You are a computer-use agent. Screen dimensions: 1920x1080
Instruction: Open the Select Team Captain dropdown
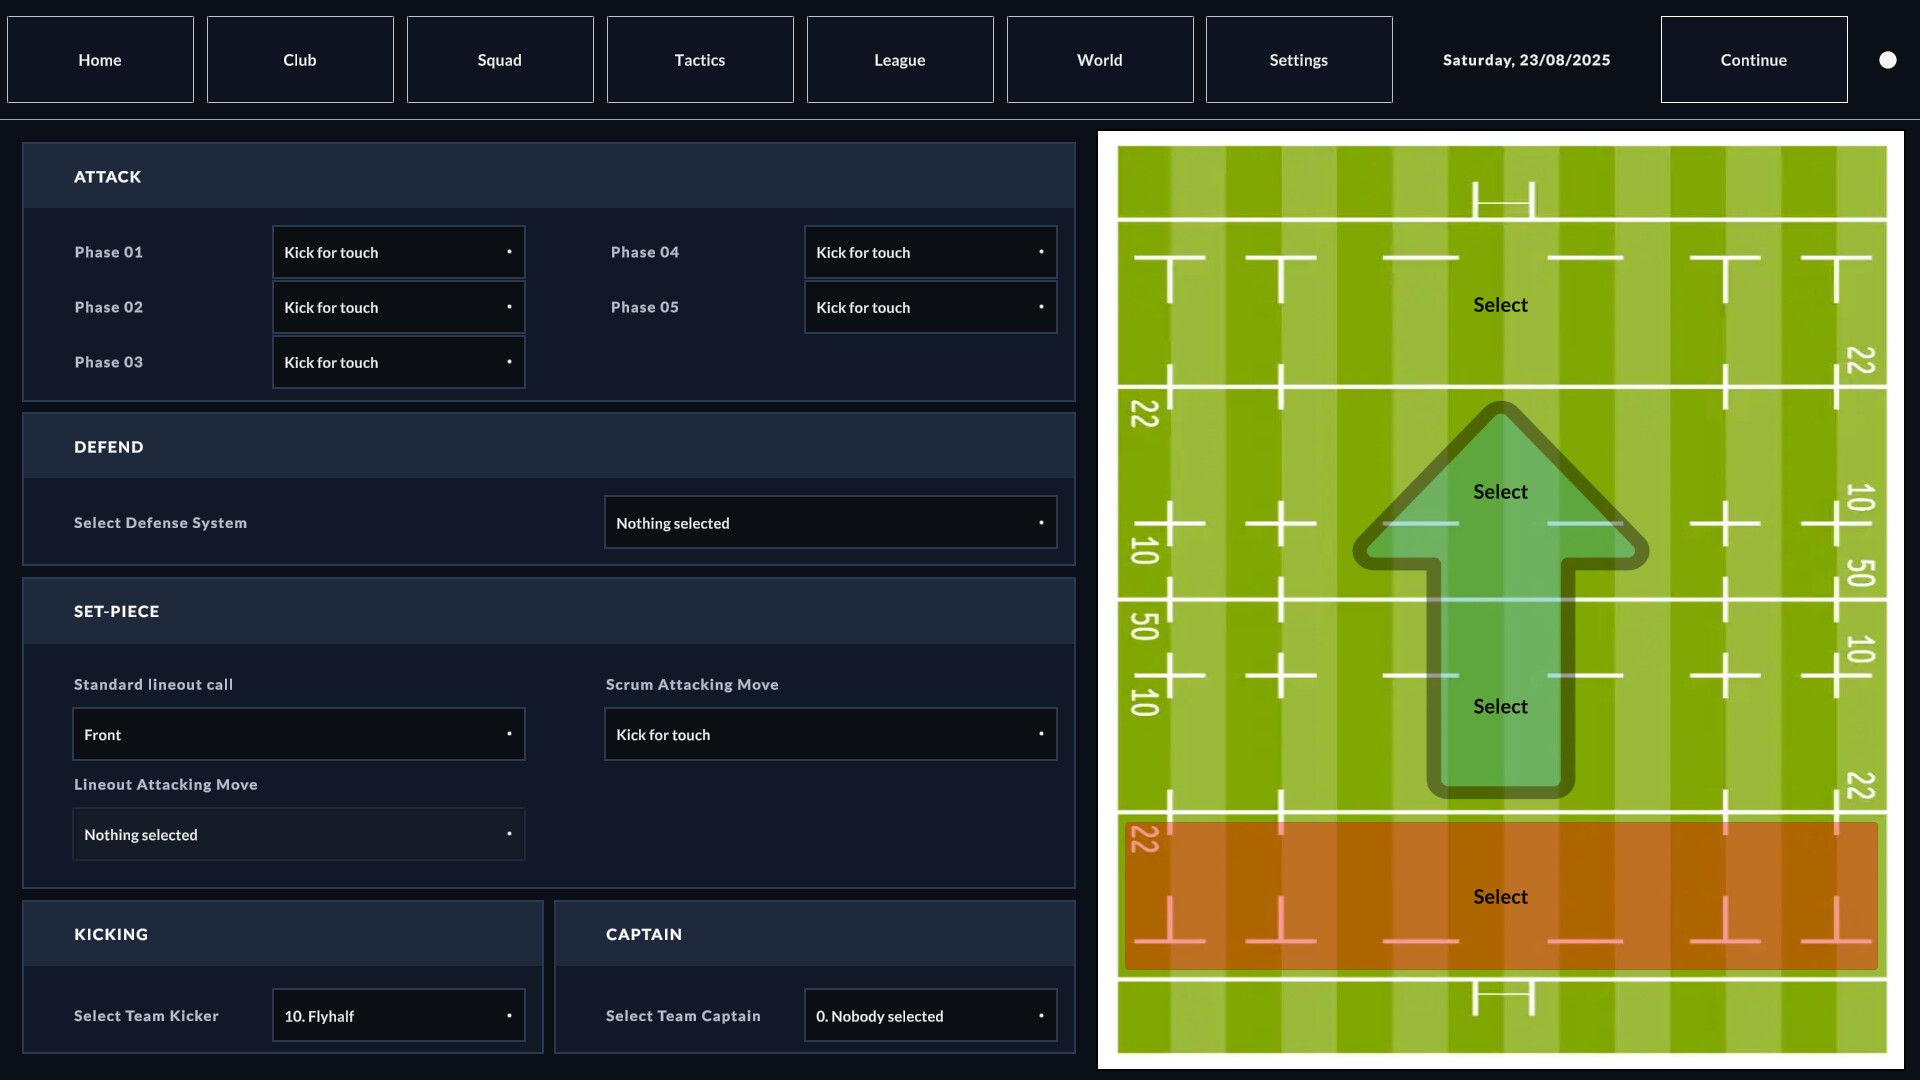pos(929,1015)
